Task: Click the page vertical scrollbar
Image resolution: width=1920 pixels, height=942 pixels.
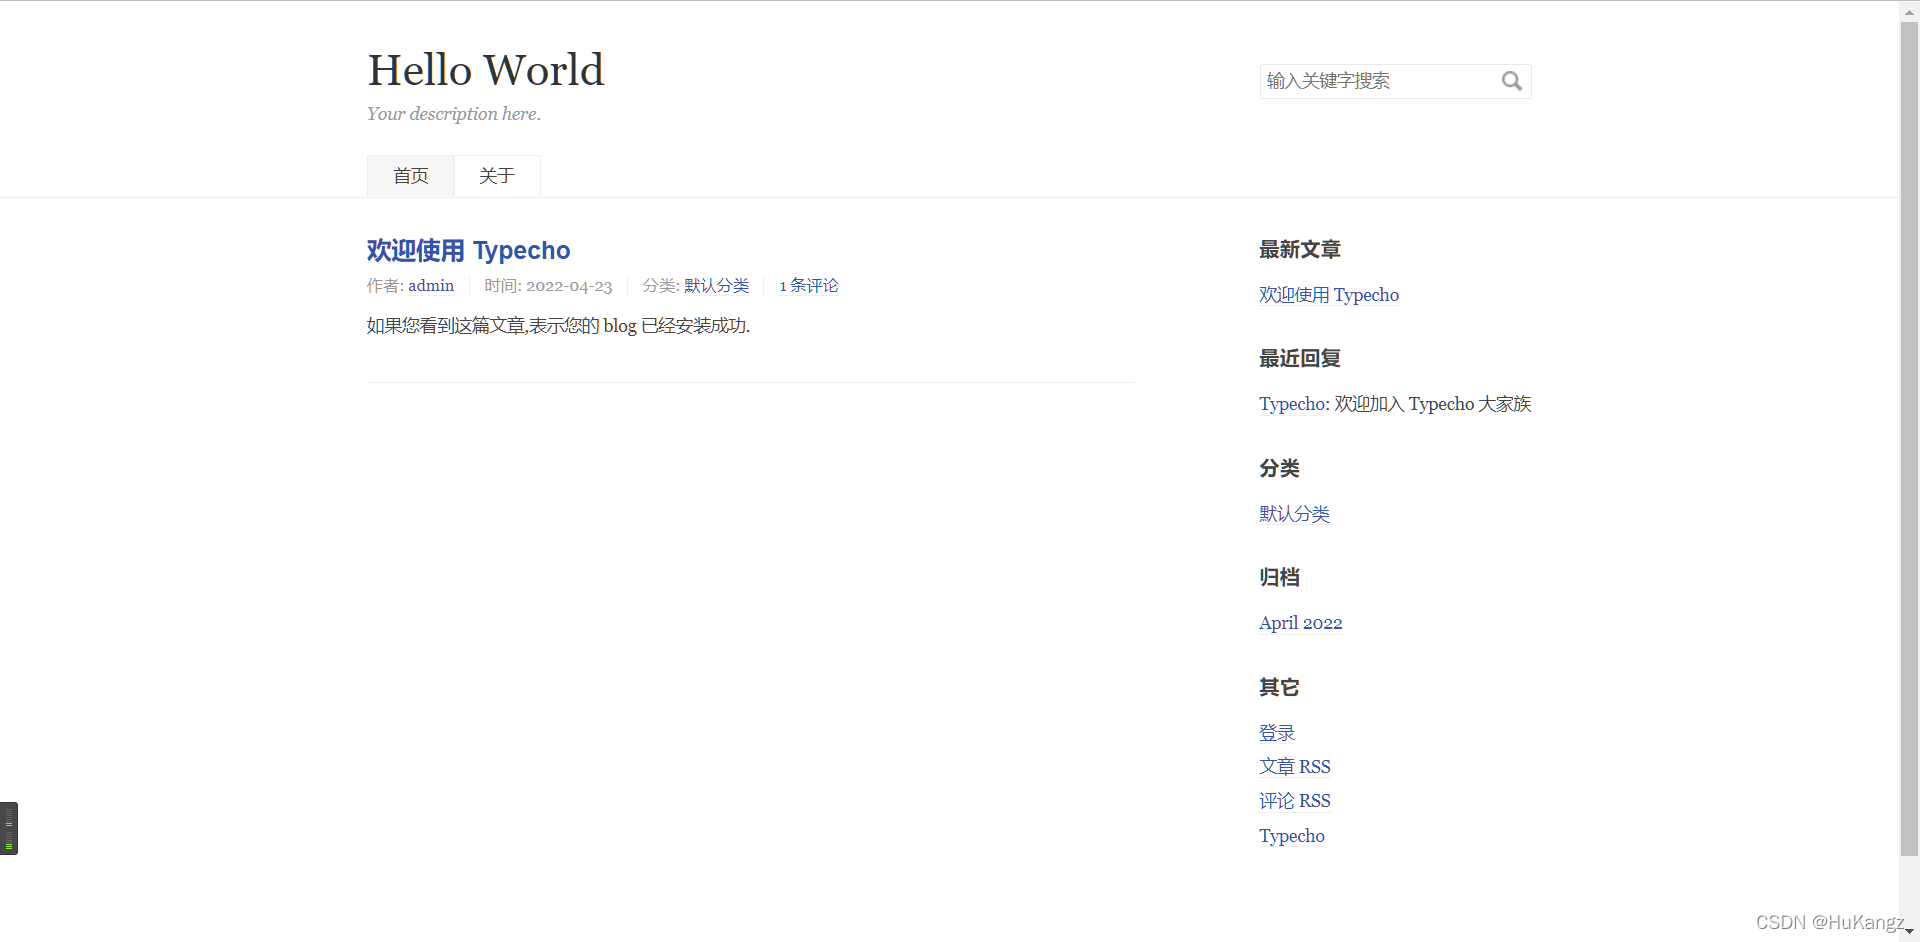Action: (1909, 438)
